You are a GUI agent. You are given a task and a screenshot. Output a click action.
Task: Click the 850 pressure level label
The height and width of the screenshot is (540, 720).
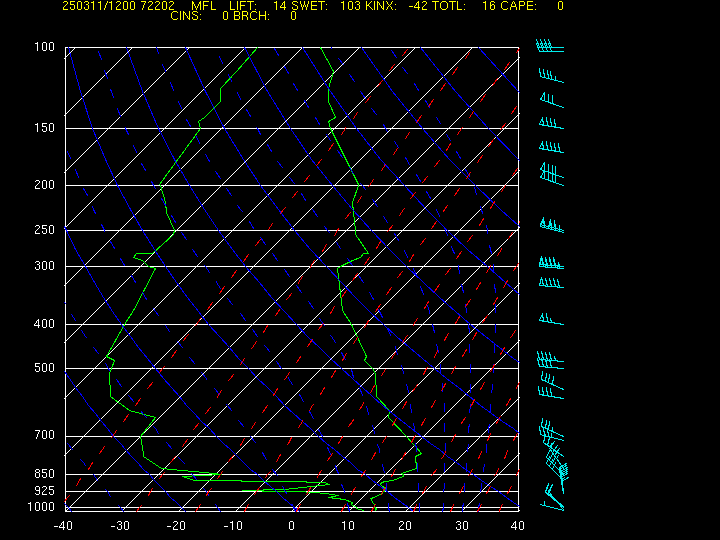tap(45, 473)
